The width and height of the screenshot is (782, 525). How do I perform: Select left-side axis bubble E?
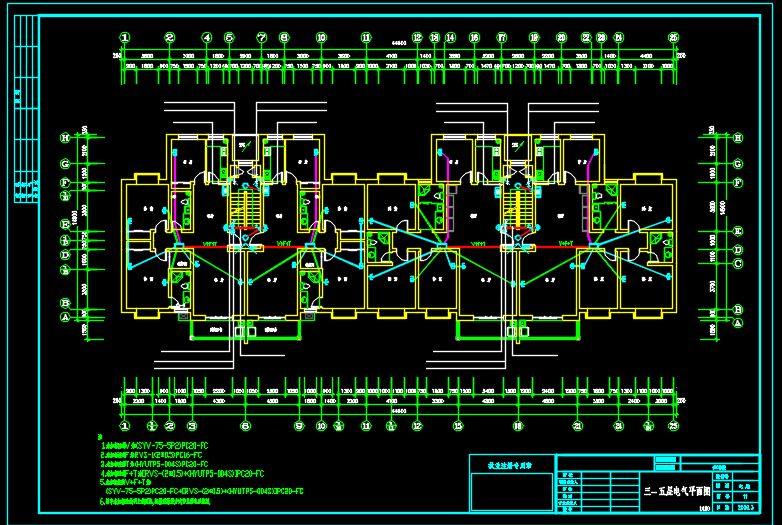[x=65, y=224]
